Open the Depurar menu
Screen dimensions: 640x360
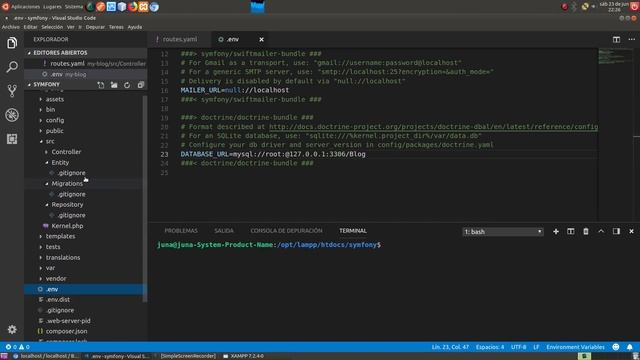tap(95, 27)
